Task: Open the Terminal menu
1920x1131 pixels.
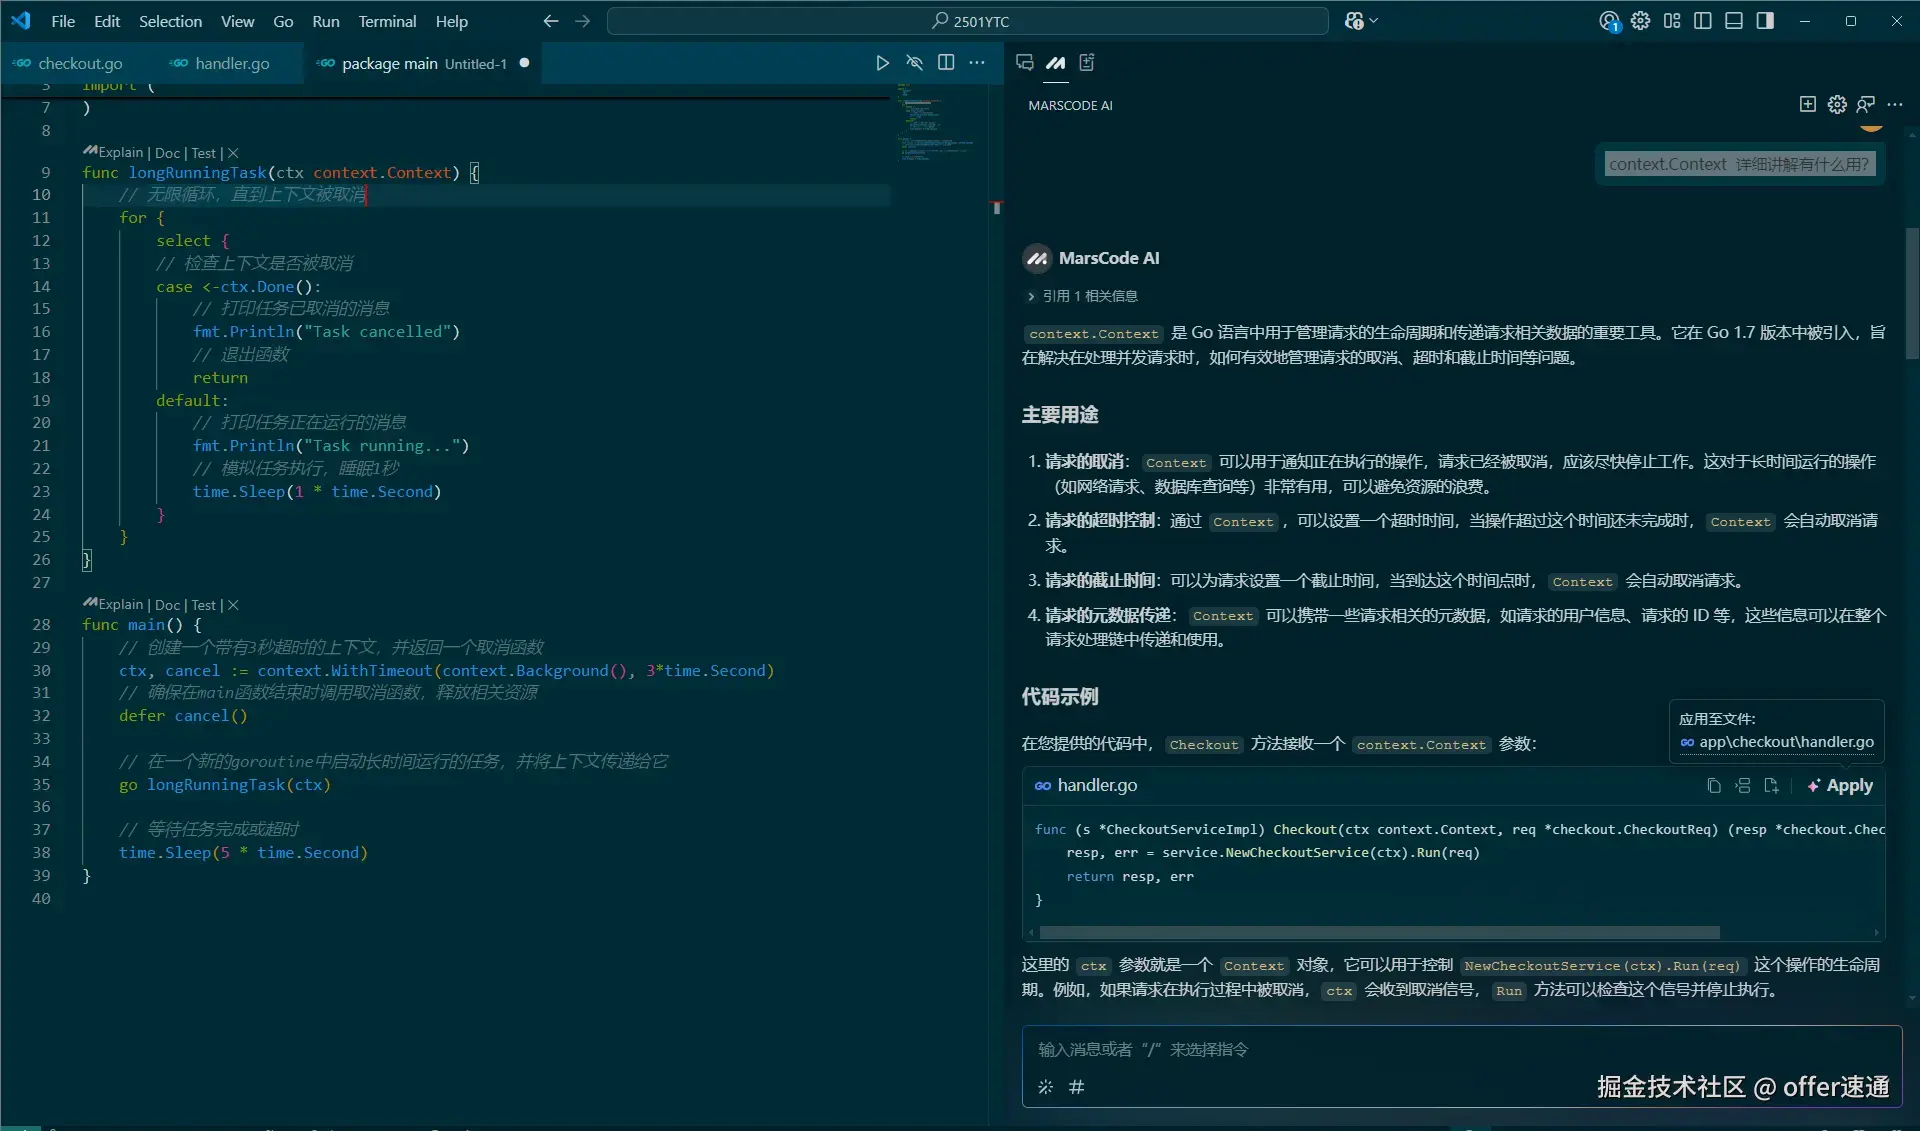Action: [x=387, y=21]
